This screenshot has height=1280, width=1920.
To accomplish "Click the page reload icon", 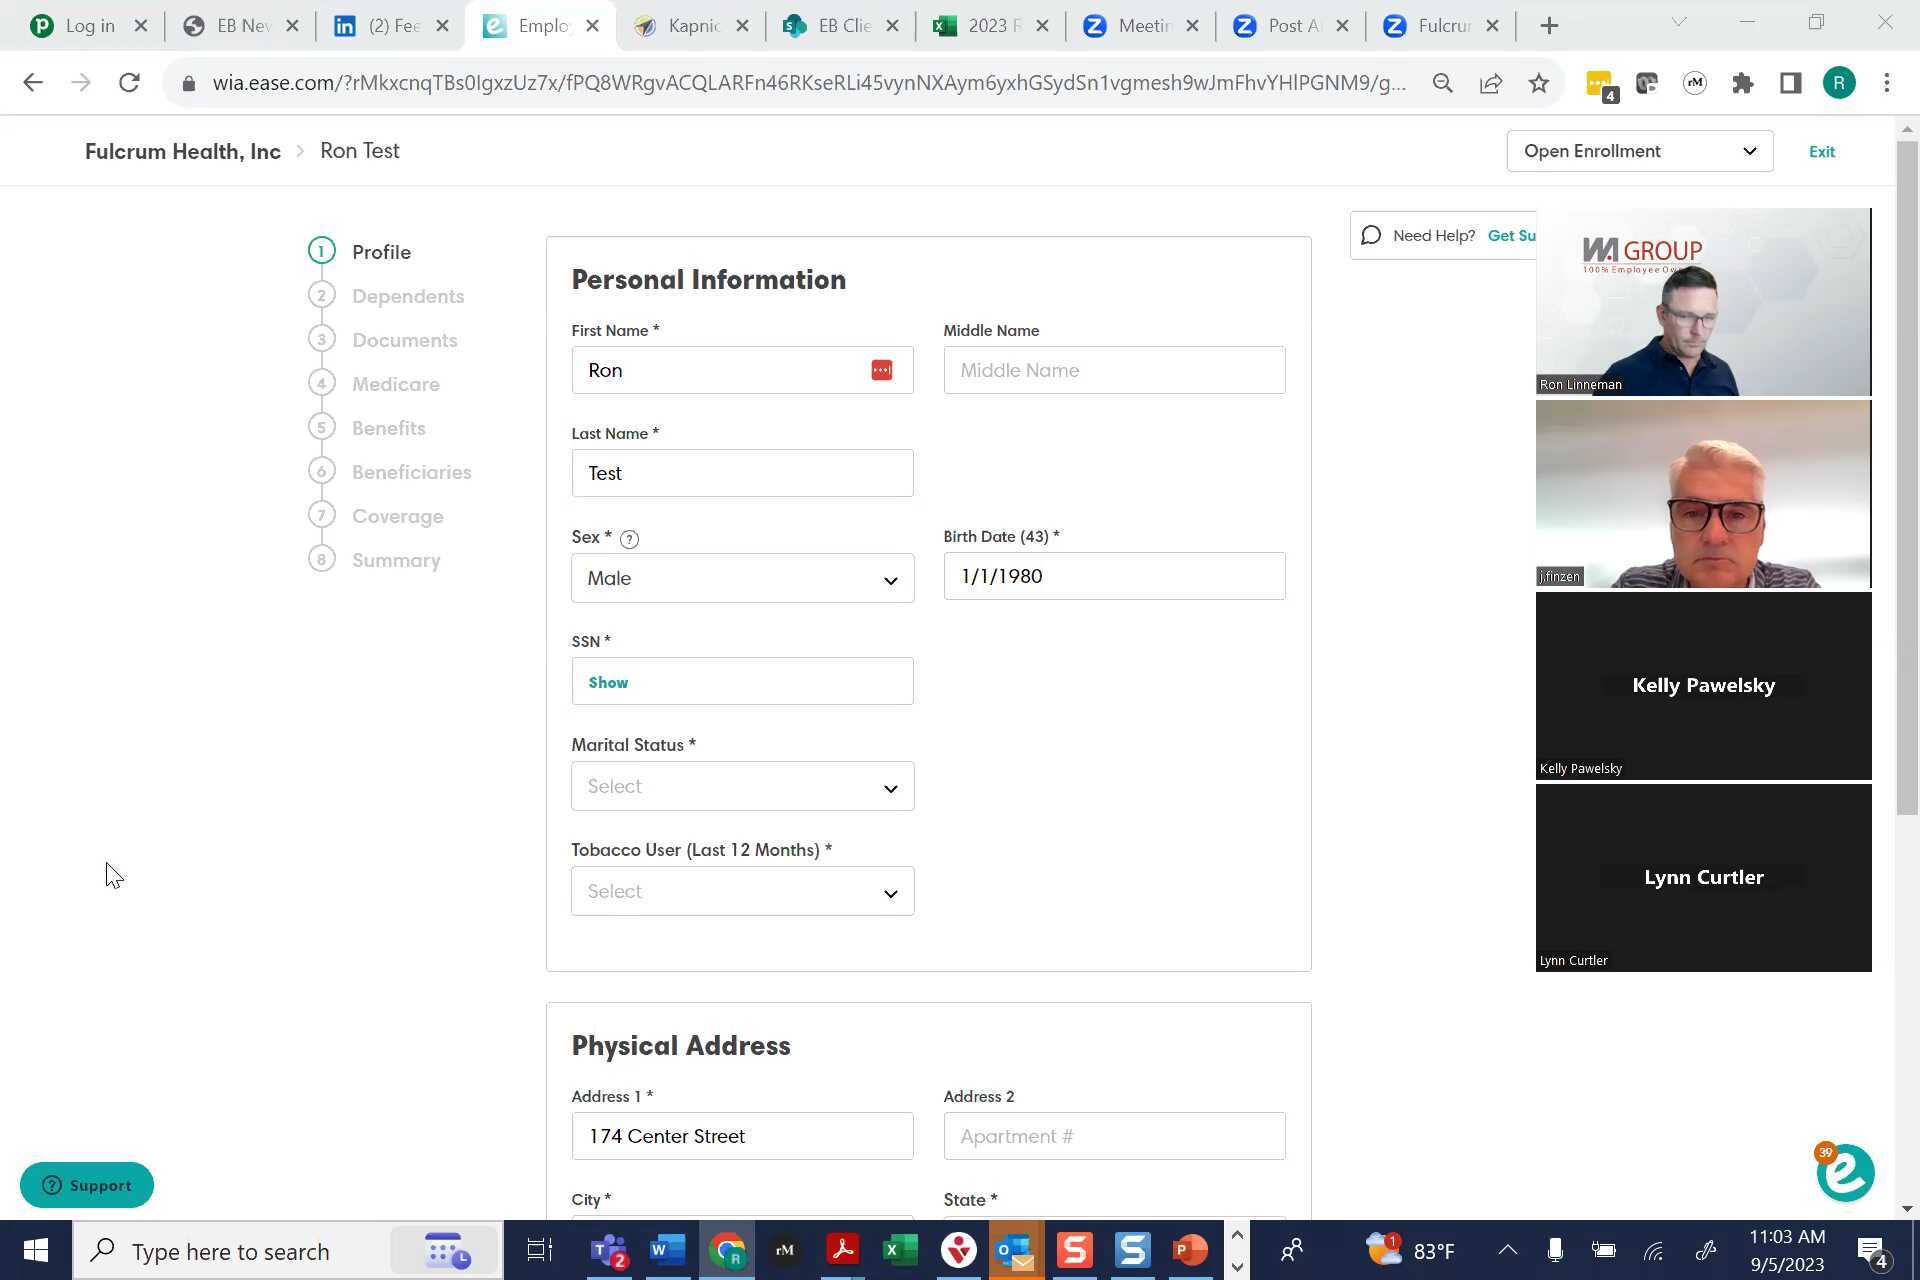I will tap(129, 83).
